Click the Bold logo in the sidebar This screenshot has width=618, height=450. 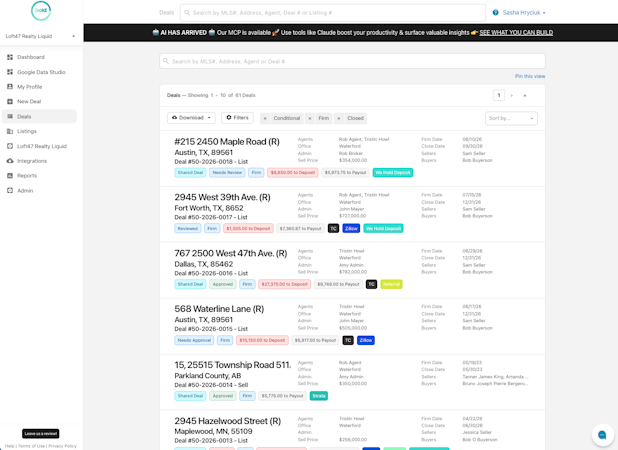pos(41,10)
